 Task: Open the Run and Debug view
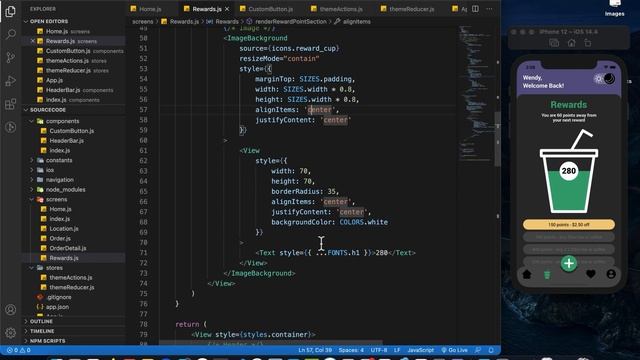click(x=11, y=81)
